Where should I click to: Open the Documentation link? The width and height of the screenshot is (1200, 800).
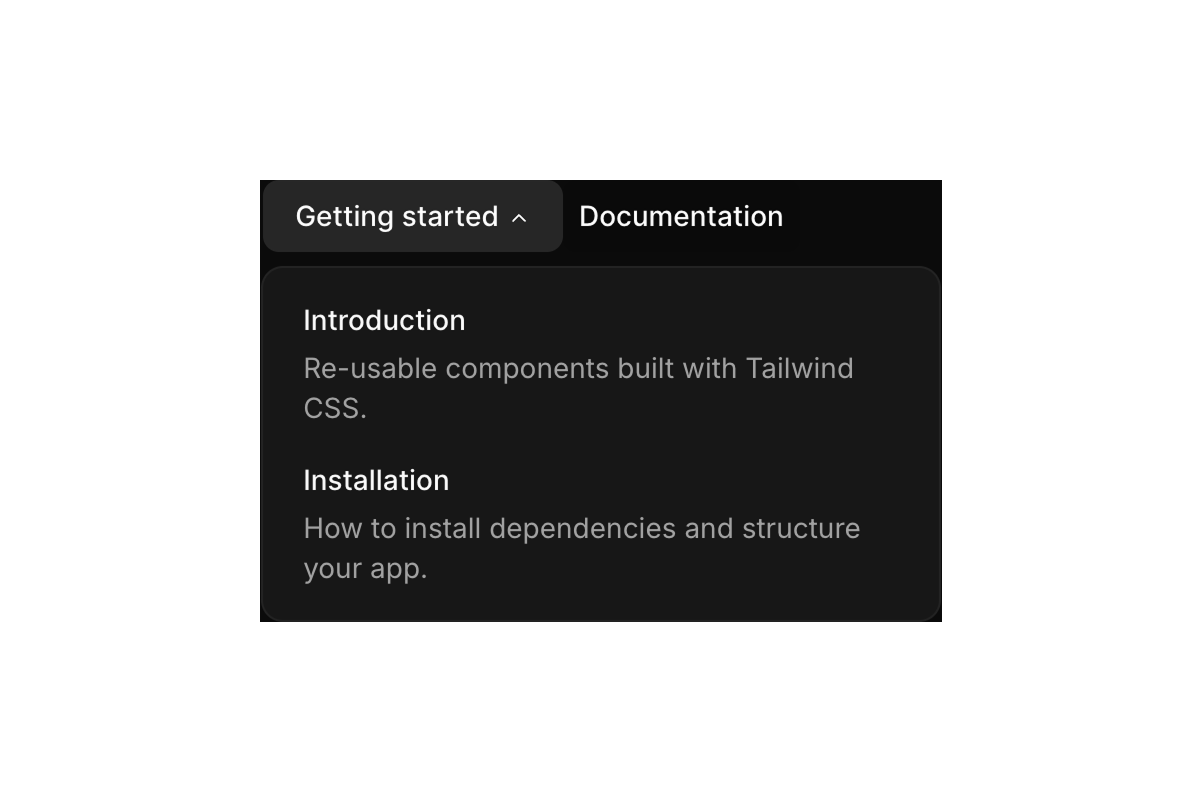680,216
